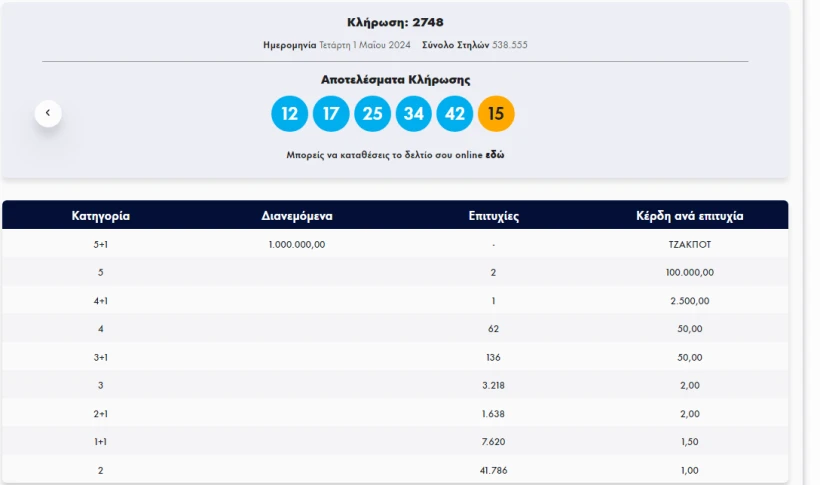Click the blue ball number 25

coord(372,113)
